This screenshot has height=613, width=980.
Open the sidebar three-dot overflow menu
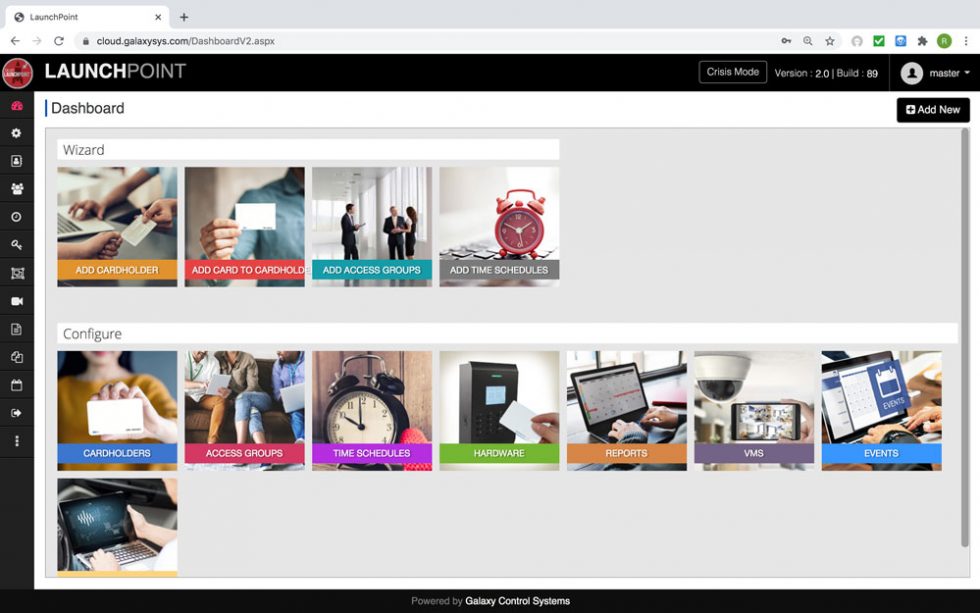tap(16, 441)
